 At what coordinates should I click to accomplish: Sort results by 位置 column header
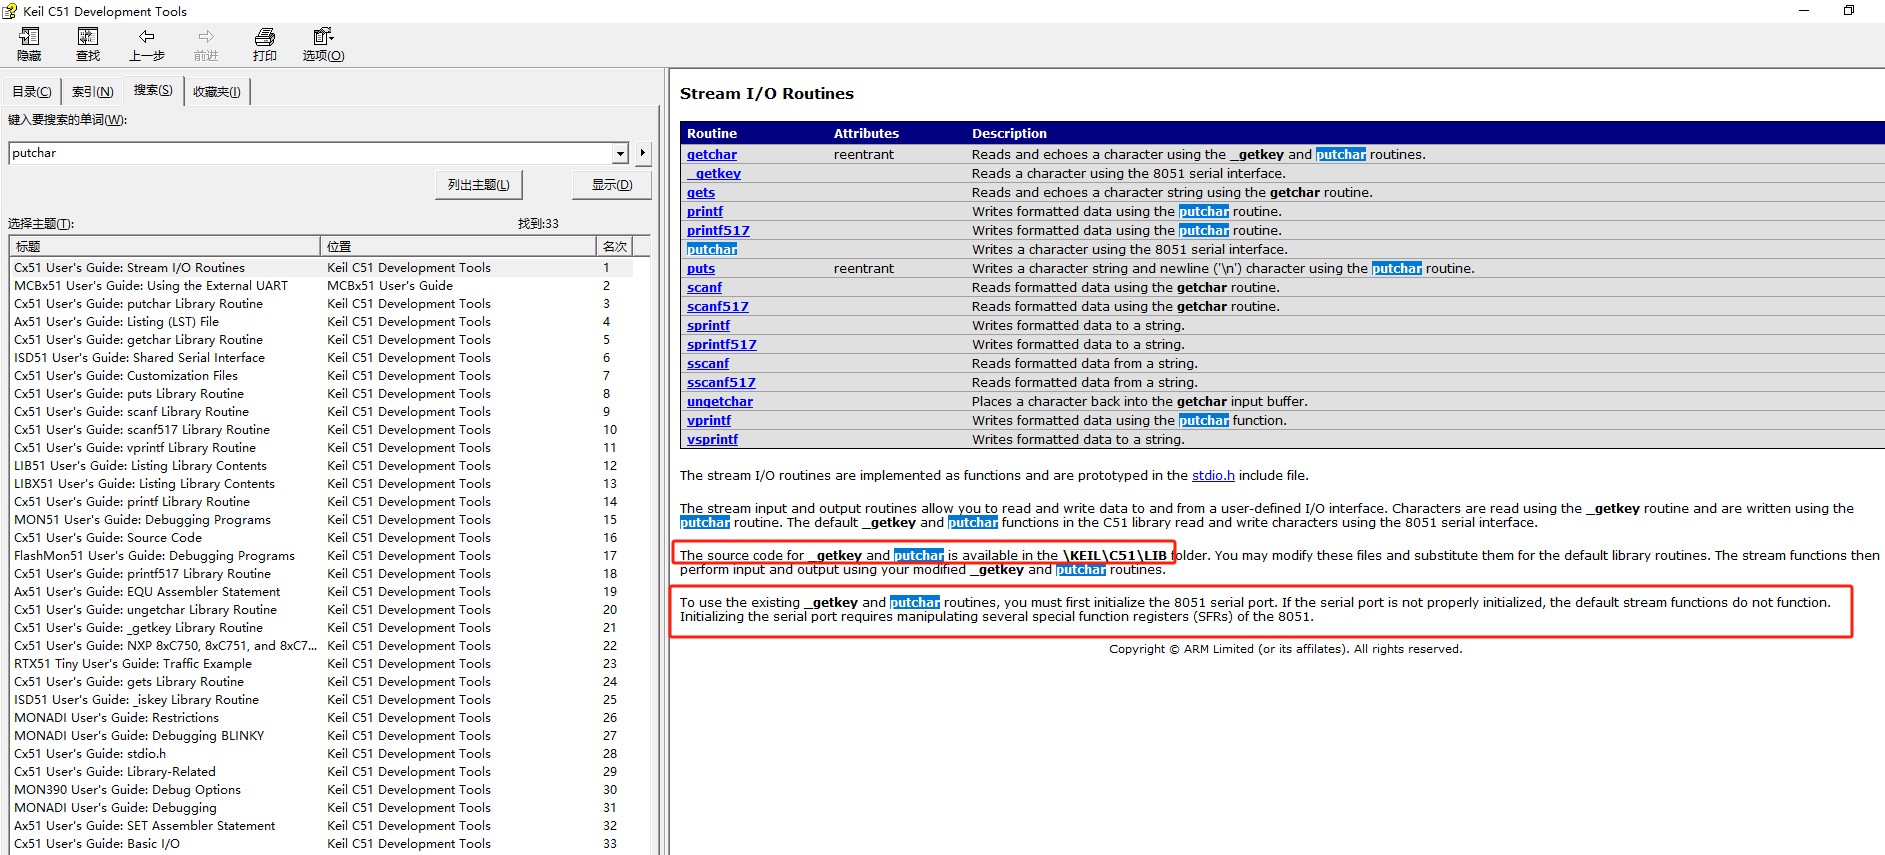coord(458,246)
